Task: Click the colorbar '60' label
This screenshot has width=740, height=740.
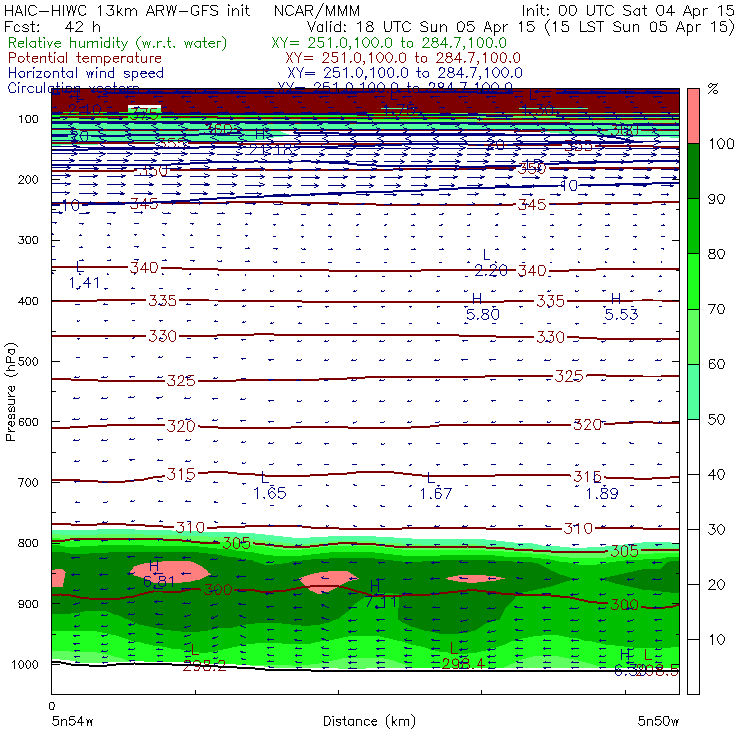Action: coord(716,364)
